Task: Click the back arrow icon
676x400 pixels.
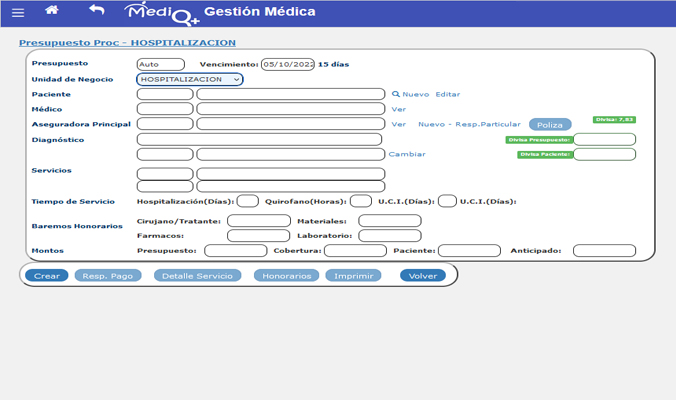Action: pyautogui.click(x=96, y=11)
